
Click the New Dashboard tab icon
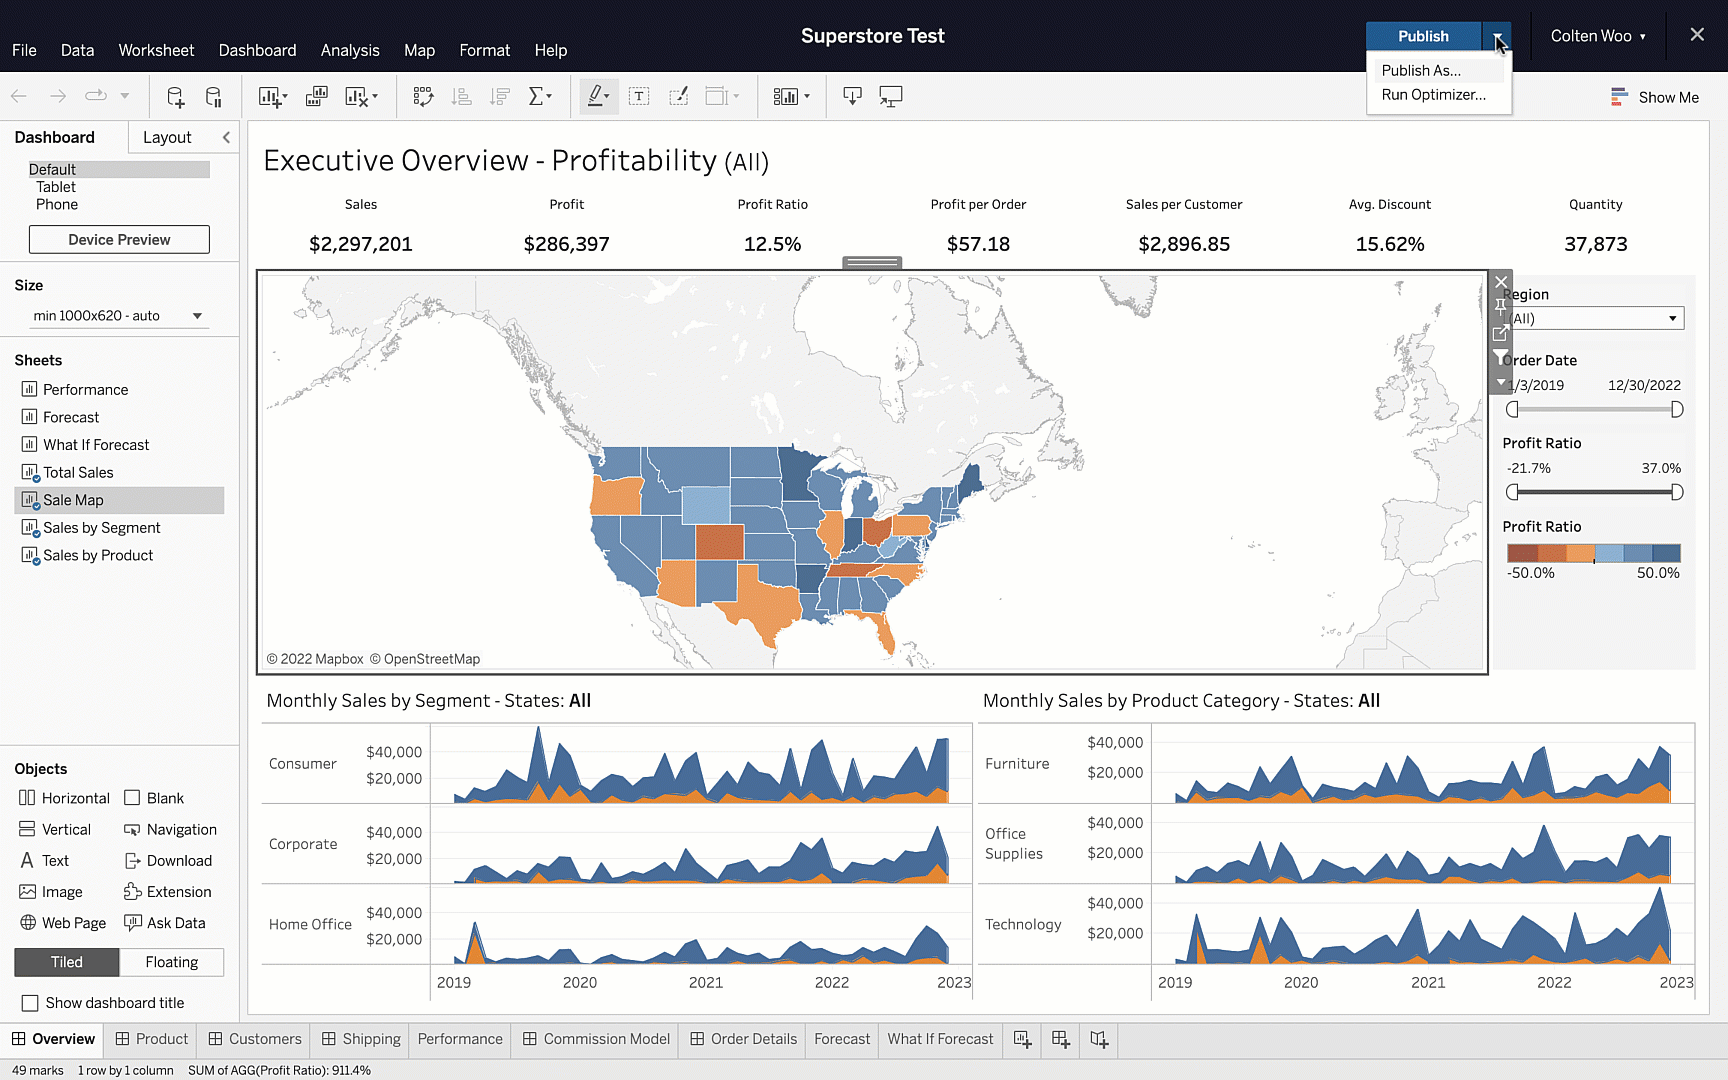(x=1061, y=1040)
